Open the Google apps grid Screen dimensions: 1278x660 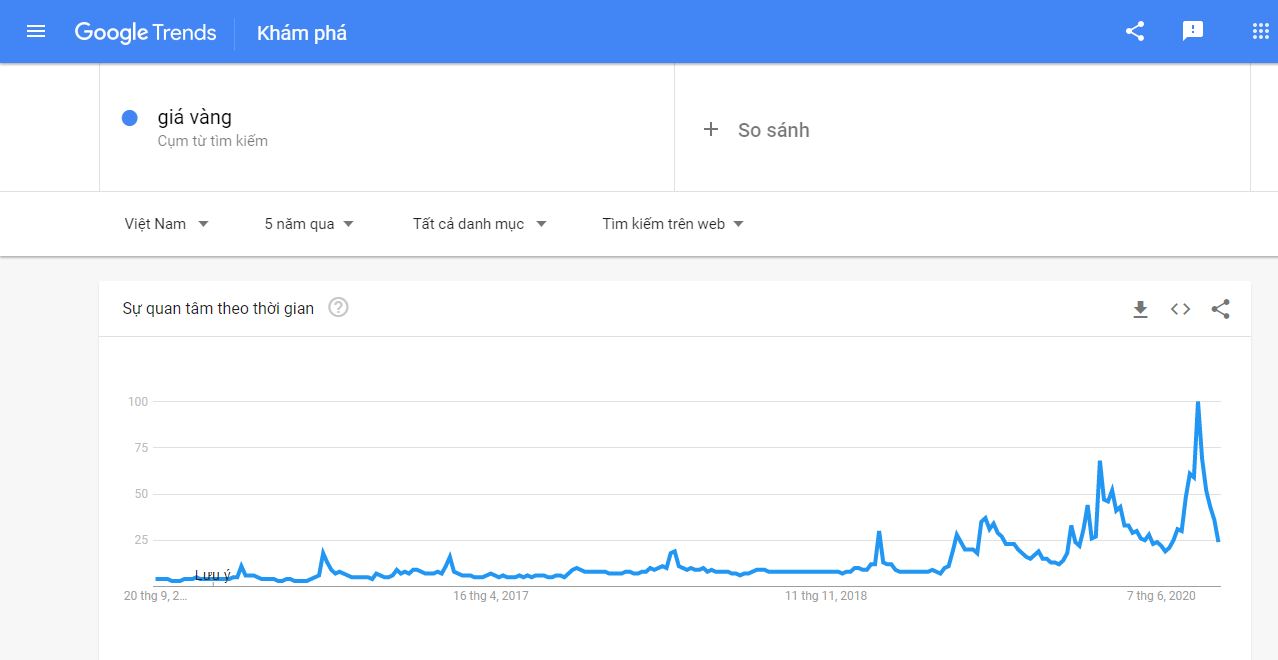coord(1260,31)
